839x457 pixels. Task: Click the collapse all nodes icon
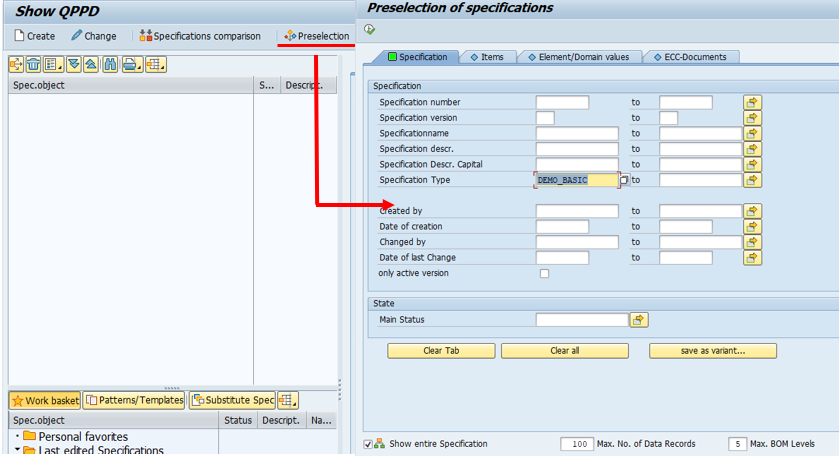tap(91, 65)
